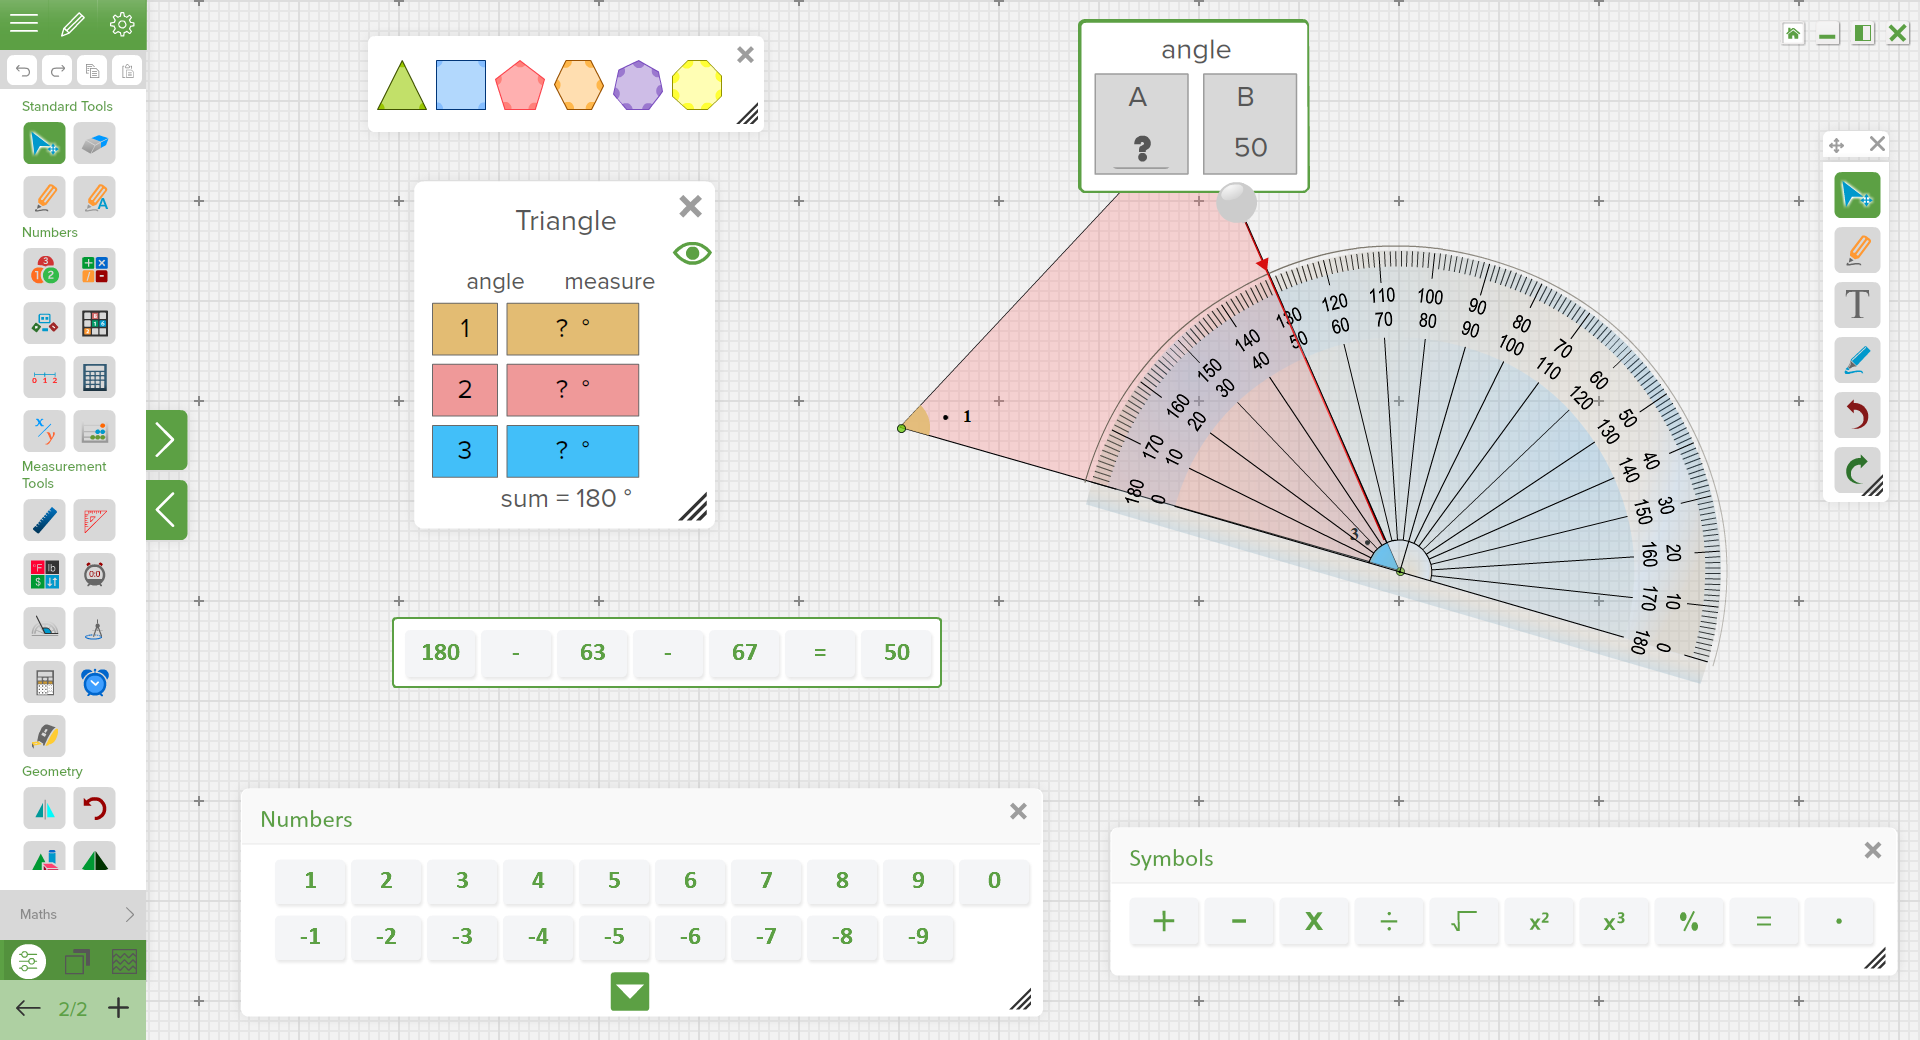Screen dimensions: 1920x1040
Task: Select the Eraser tool in Standard Tools
Action: tap(95, 144)
